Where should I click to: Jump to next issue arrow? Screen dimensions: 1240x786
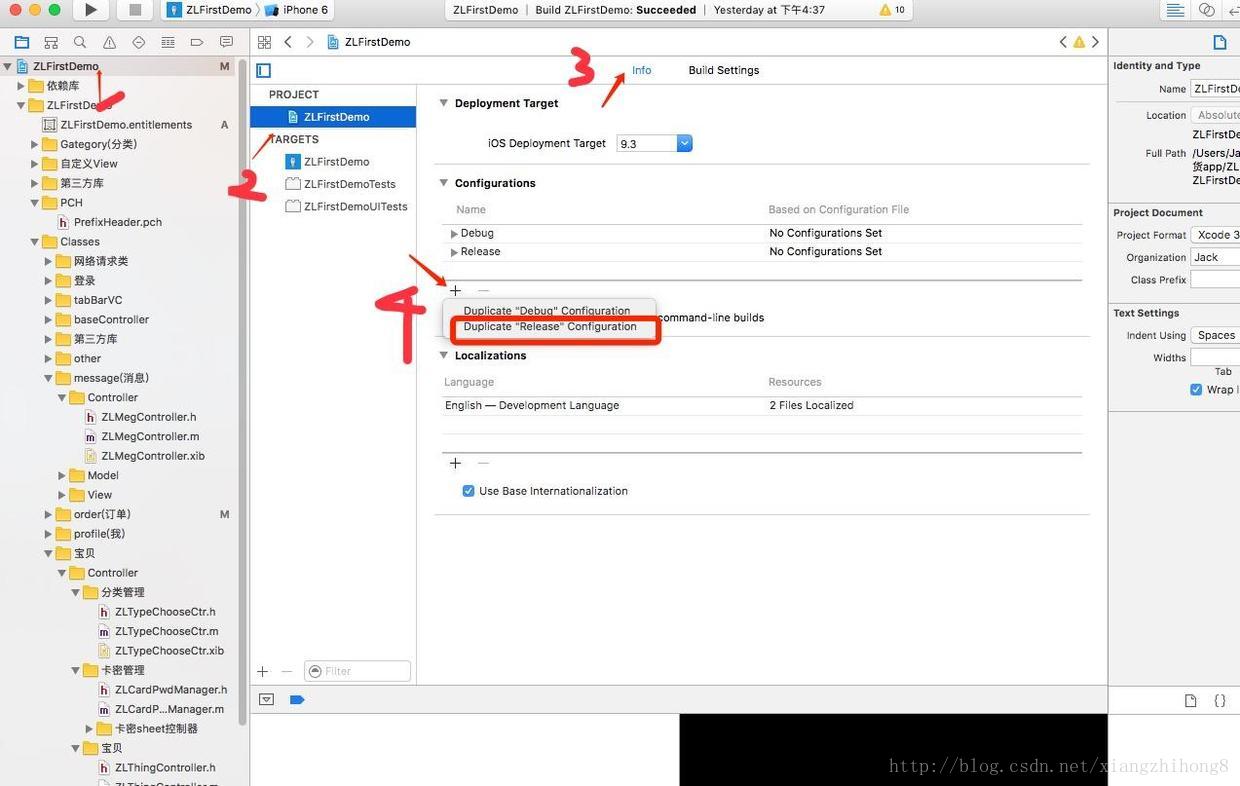[x=1095, y=42]
